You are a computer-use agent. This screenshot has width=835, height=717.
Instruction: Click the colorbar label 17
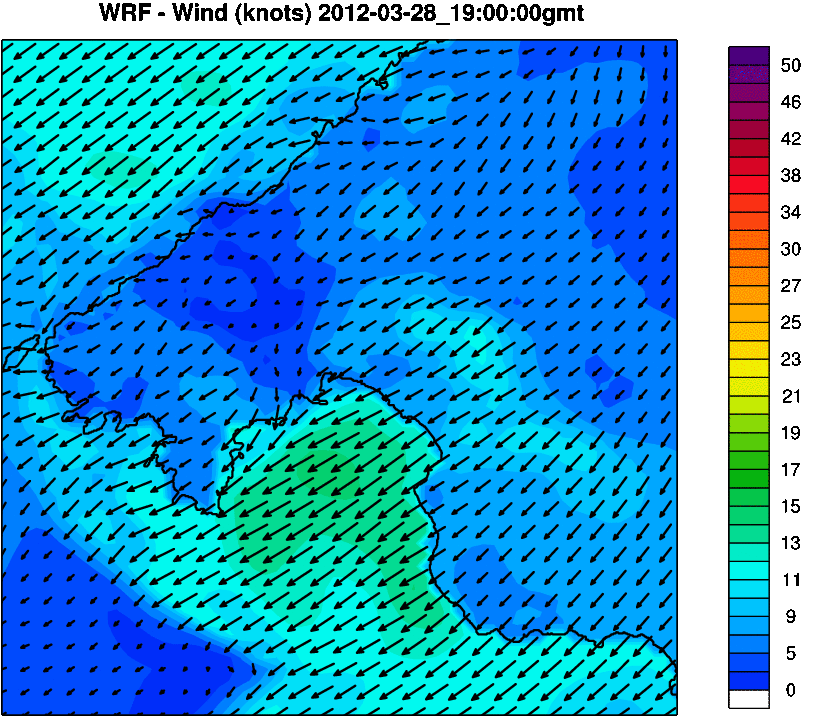tap(791, 470)
